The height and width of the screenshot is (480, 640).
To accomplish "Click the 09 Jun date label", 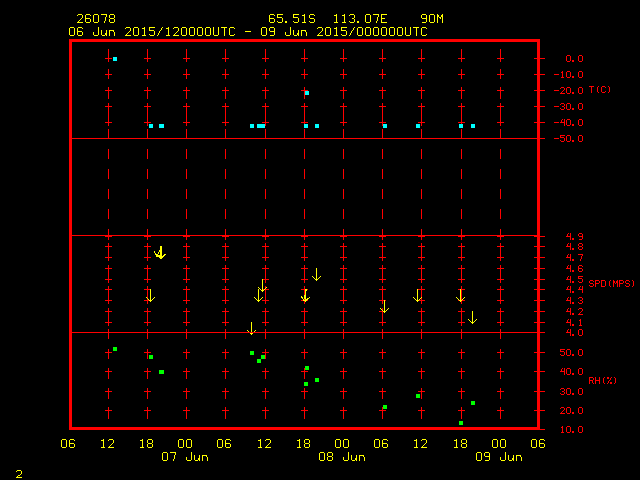I will pos(498,457).
